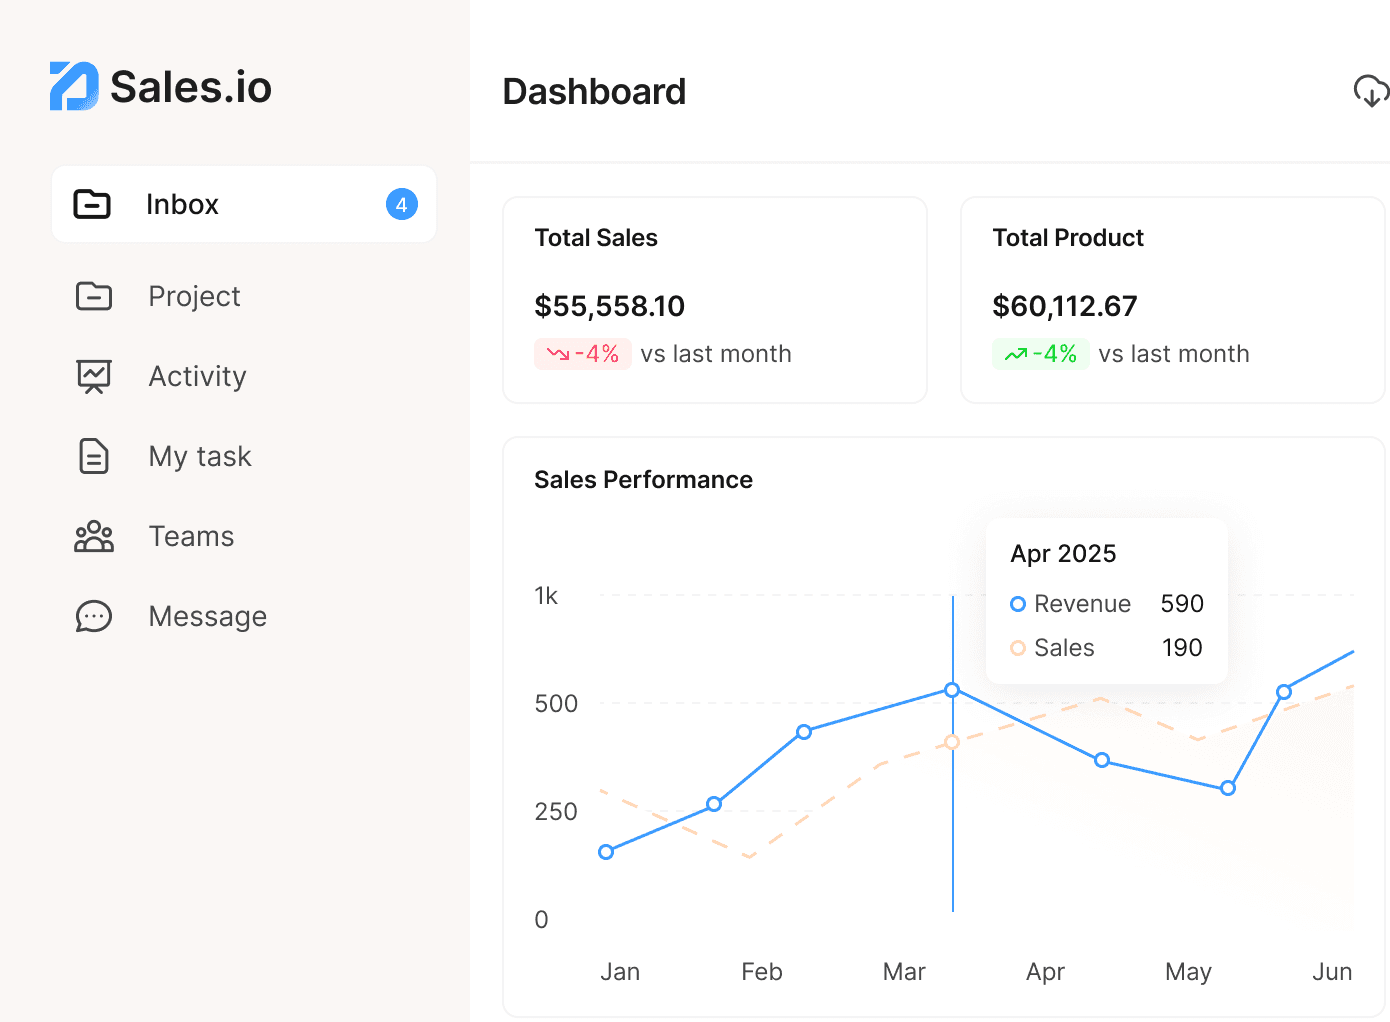
Task: Select the blue Revenue marker at Mar
Action: point(950,689)
